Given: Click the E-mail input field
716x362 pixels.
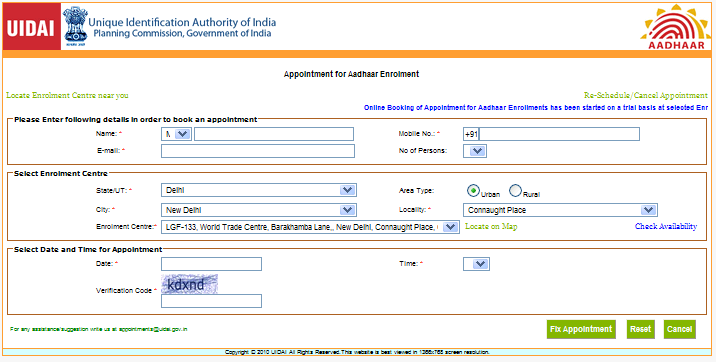Looking at the screenshot, I should point(258,151).
